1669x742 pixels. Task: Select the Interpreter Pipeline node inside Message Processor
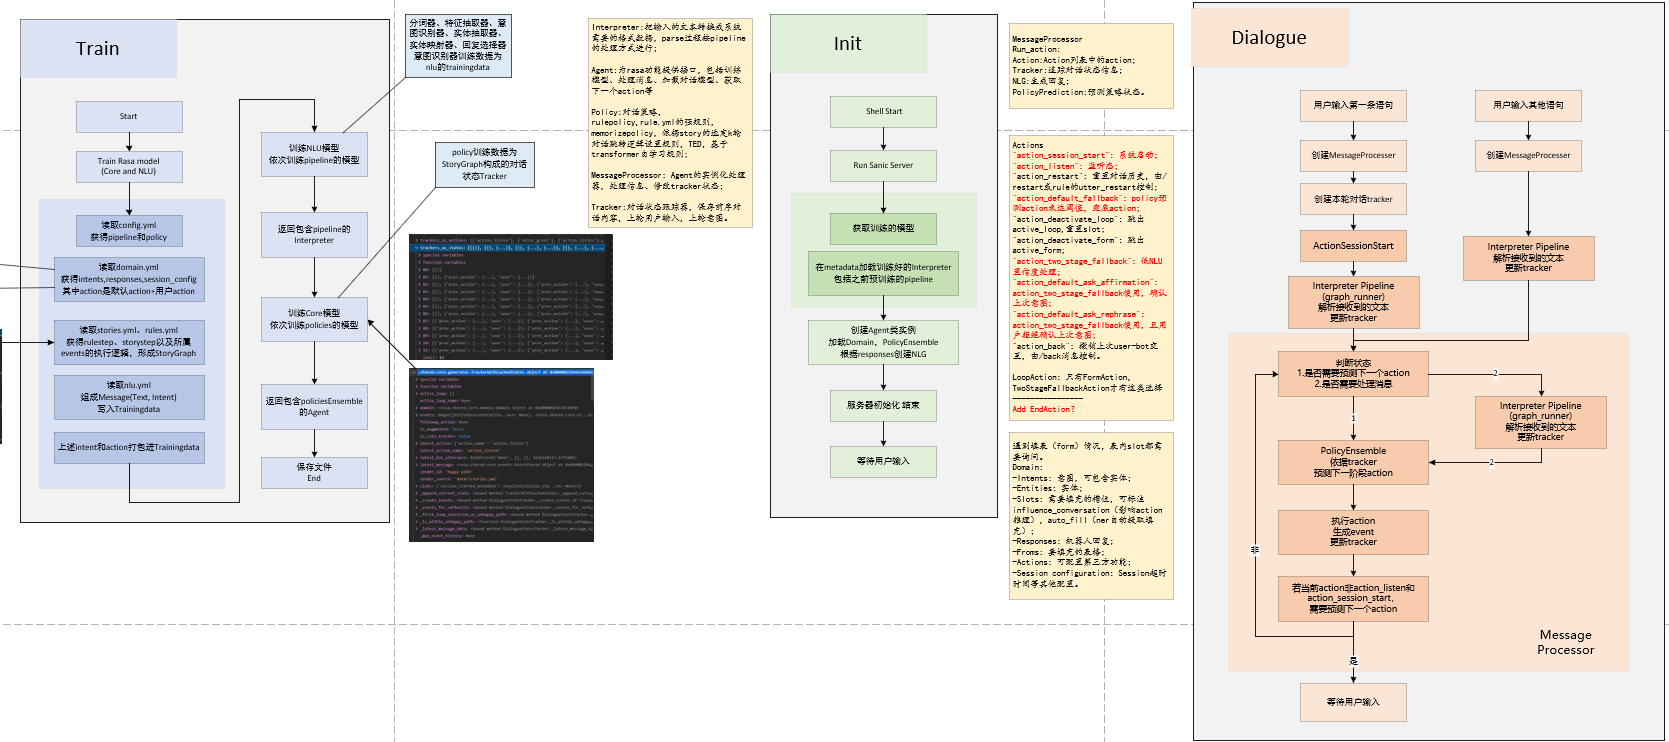tap(1541, 421)
